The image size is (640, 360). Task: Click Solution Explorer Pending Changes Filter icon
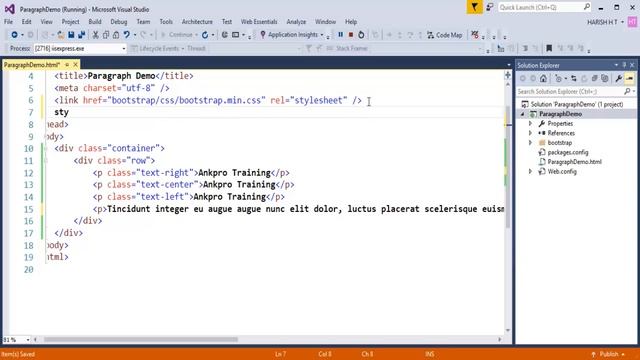tap(558, 78)
